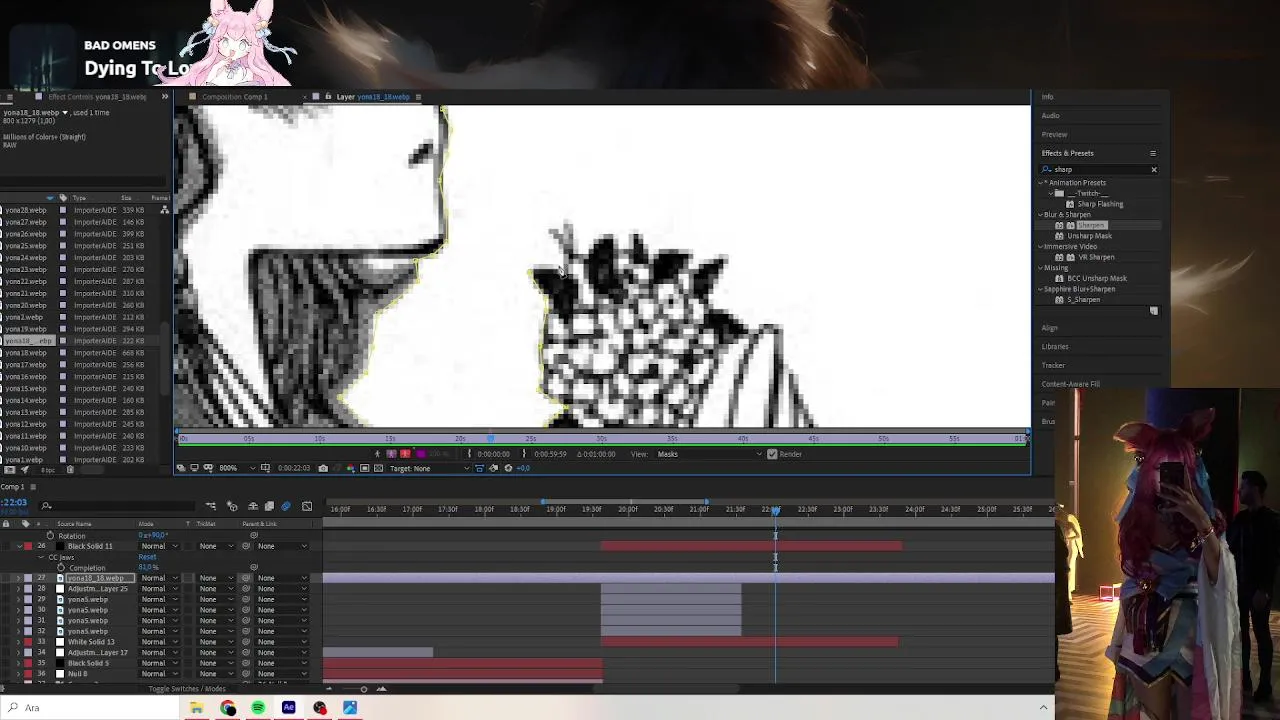Open the Target: None dropdown
Image resolution: width=1280 pixels, height=720 pixels.
[429, 468]
